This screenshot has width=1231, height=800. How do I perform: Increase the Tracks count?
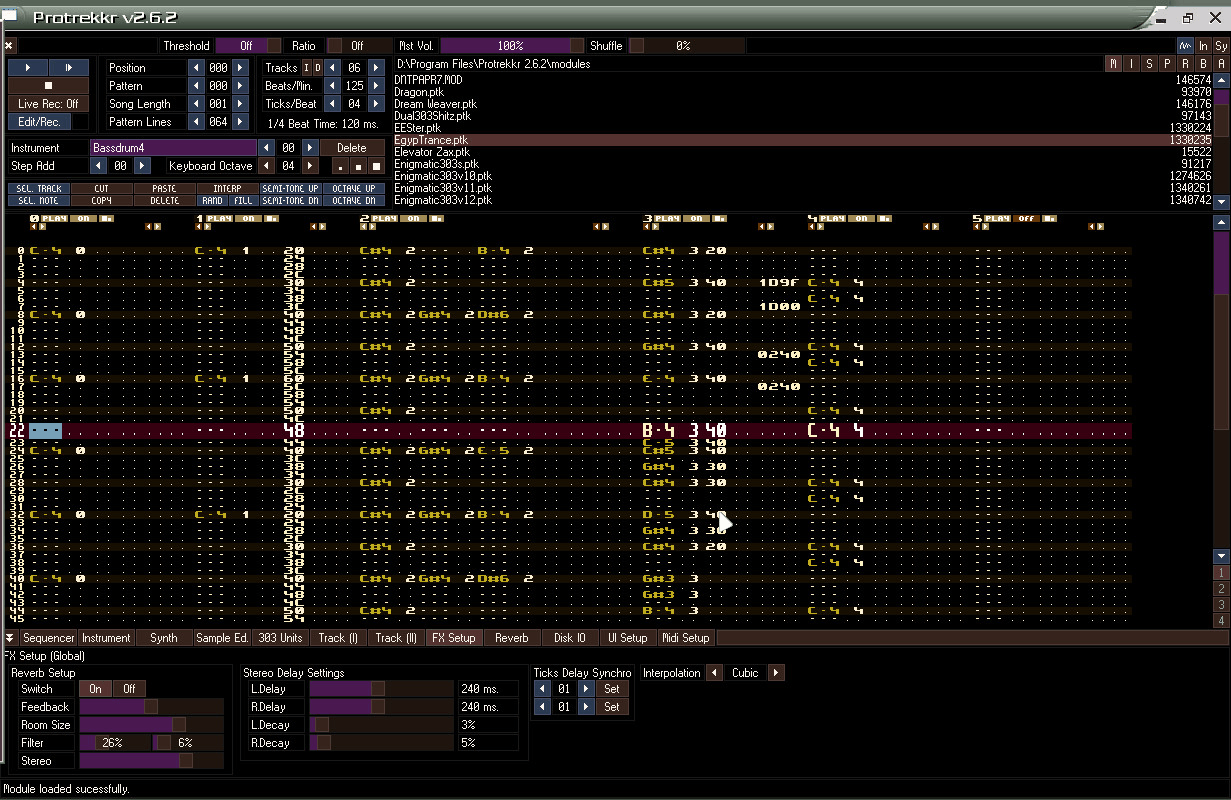[x=376, y=68]
